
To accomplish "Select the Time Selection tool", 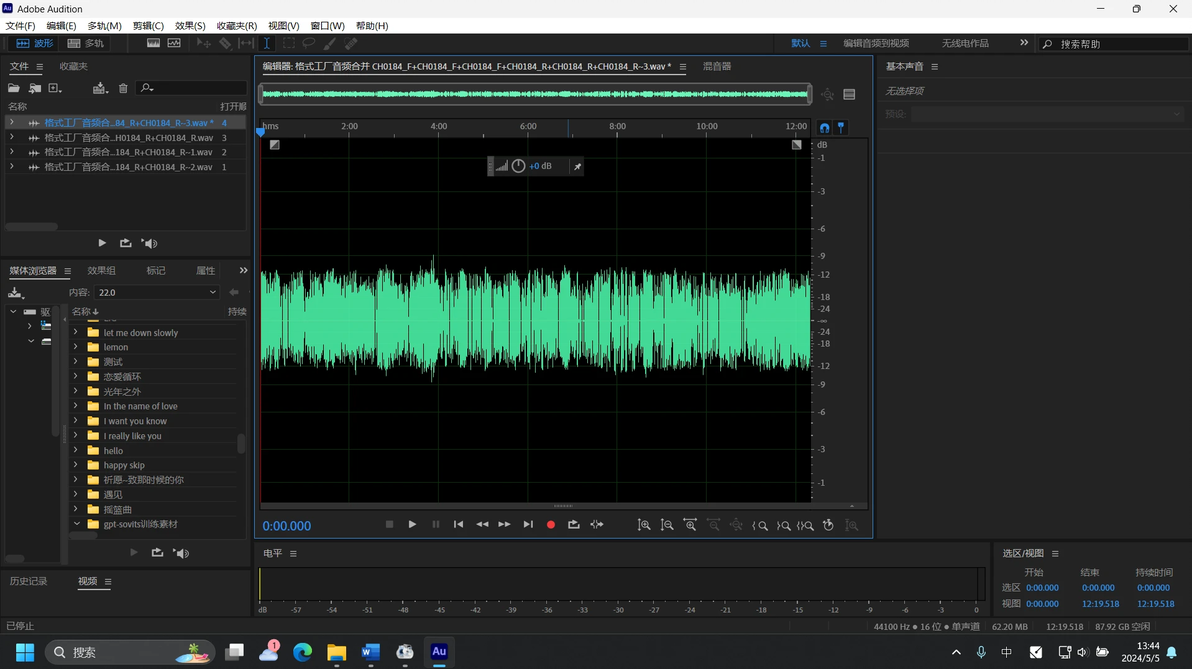I will coord(267,43).
